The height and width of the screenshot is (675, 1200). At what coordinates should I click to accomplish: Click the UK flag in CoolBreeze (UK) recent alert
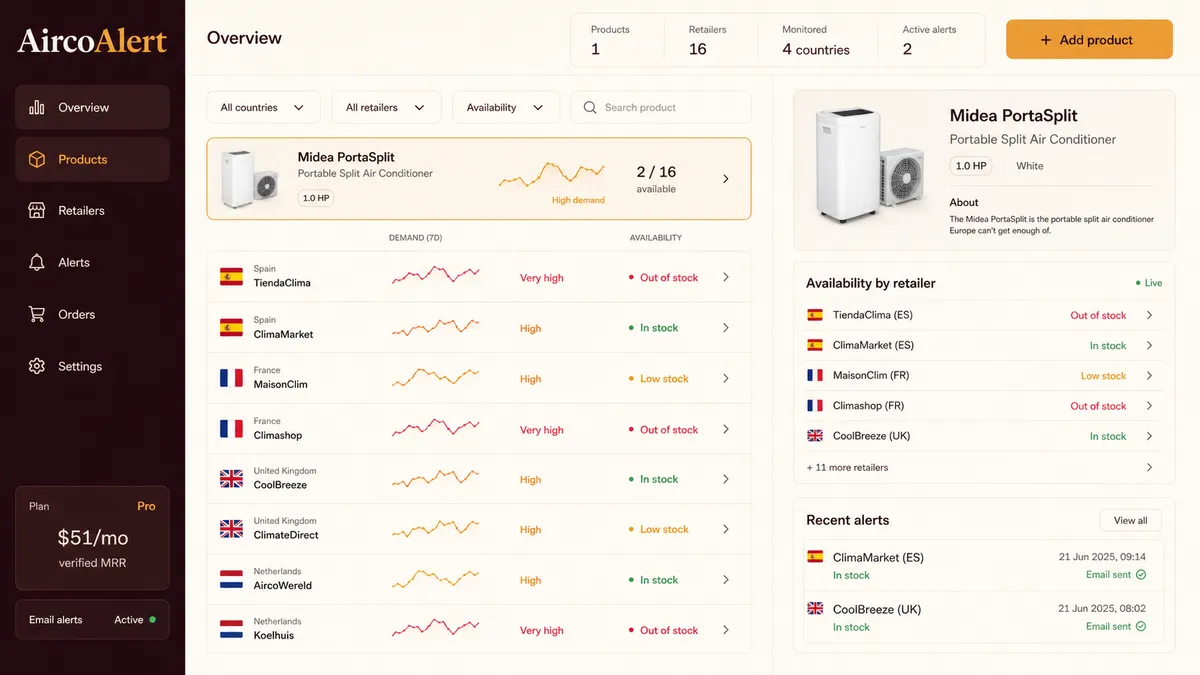coord(815,609)
